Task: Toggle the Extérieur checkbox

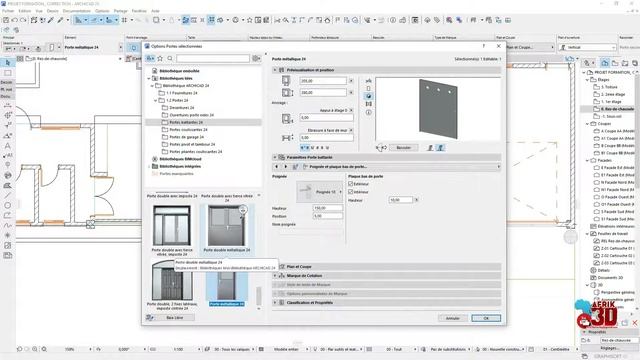Action: point(351,184)
